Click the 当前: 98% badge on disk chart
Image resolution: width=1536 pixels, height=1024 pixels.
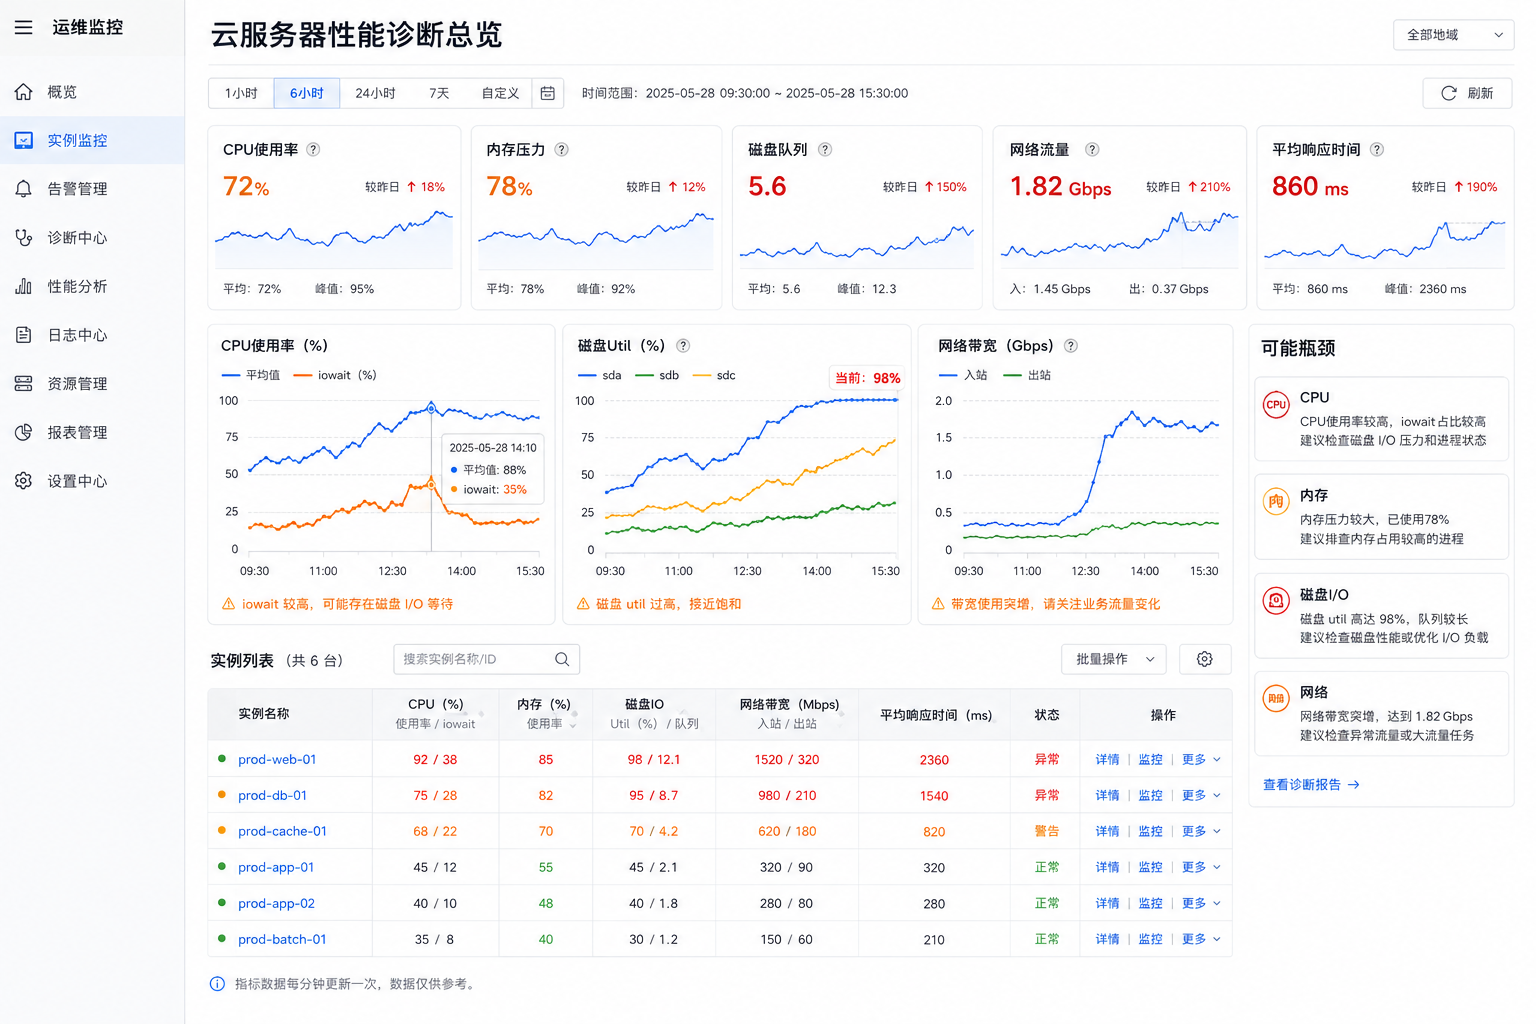click(868, 378)
